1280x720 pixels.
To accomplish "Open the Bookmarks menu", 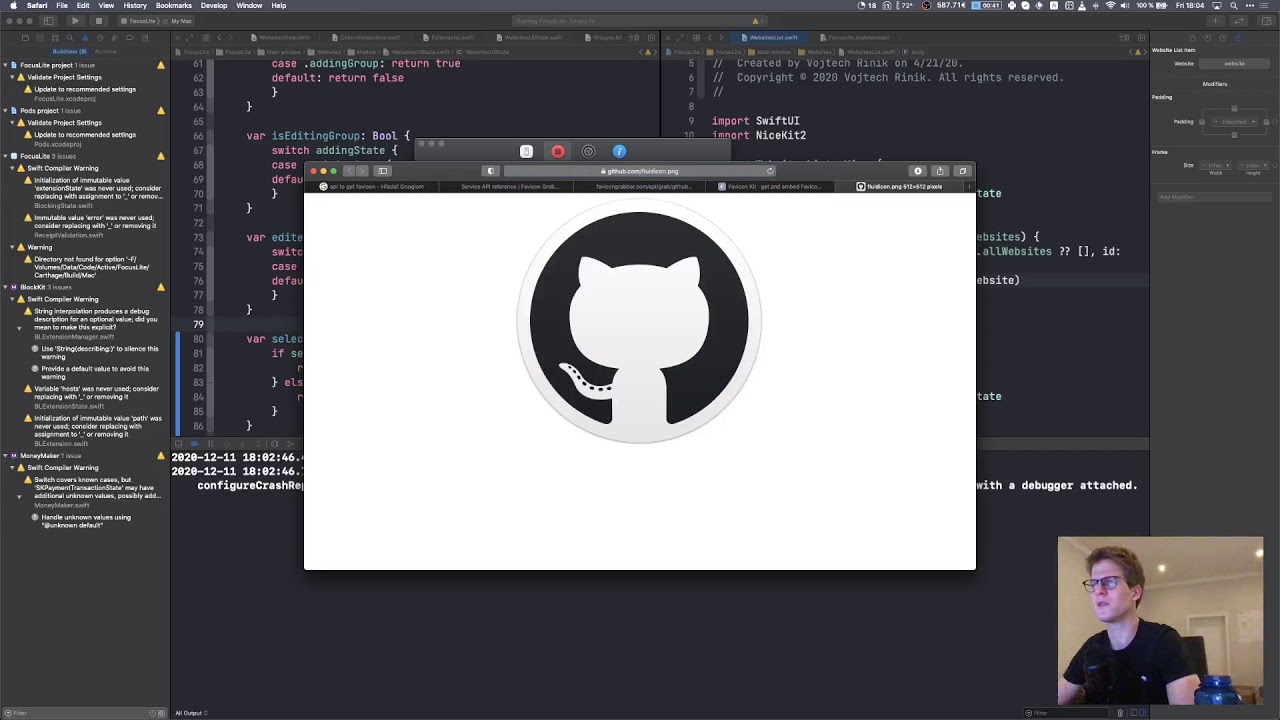I will click(x=174, y=6).
